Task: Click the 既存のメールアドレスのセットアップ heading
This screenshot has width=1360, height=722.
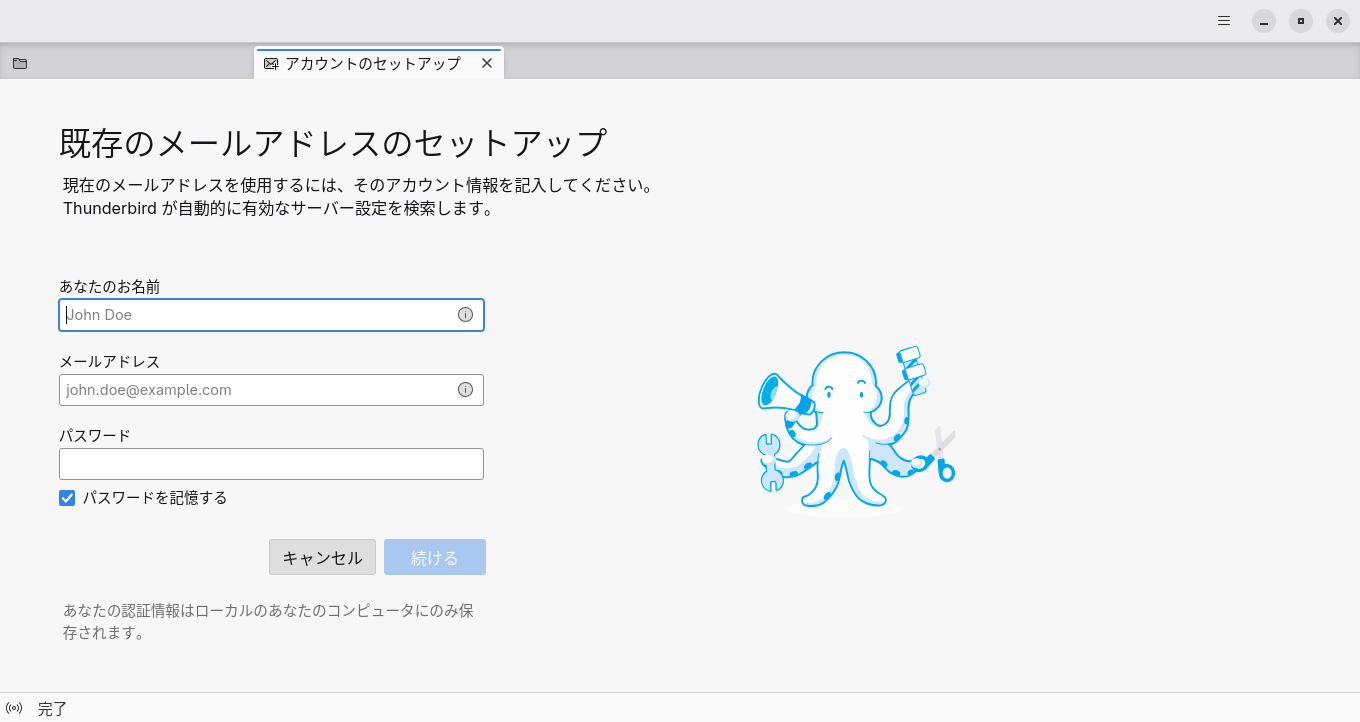Action: [333, 143]
